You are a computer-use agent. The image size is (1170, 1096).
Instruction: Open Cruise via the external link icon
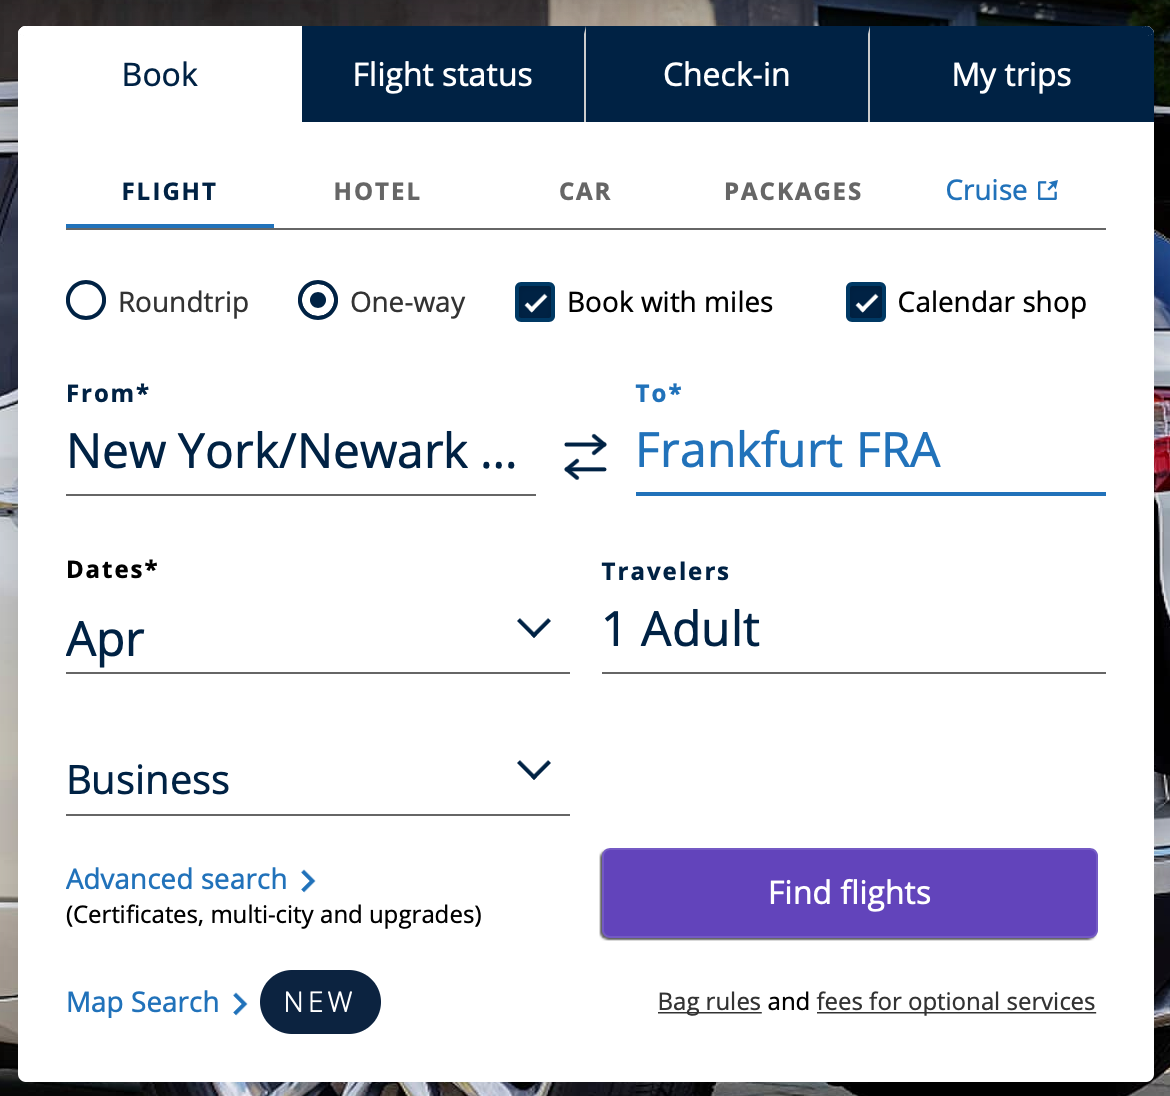point(1048,189)
